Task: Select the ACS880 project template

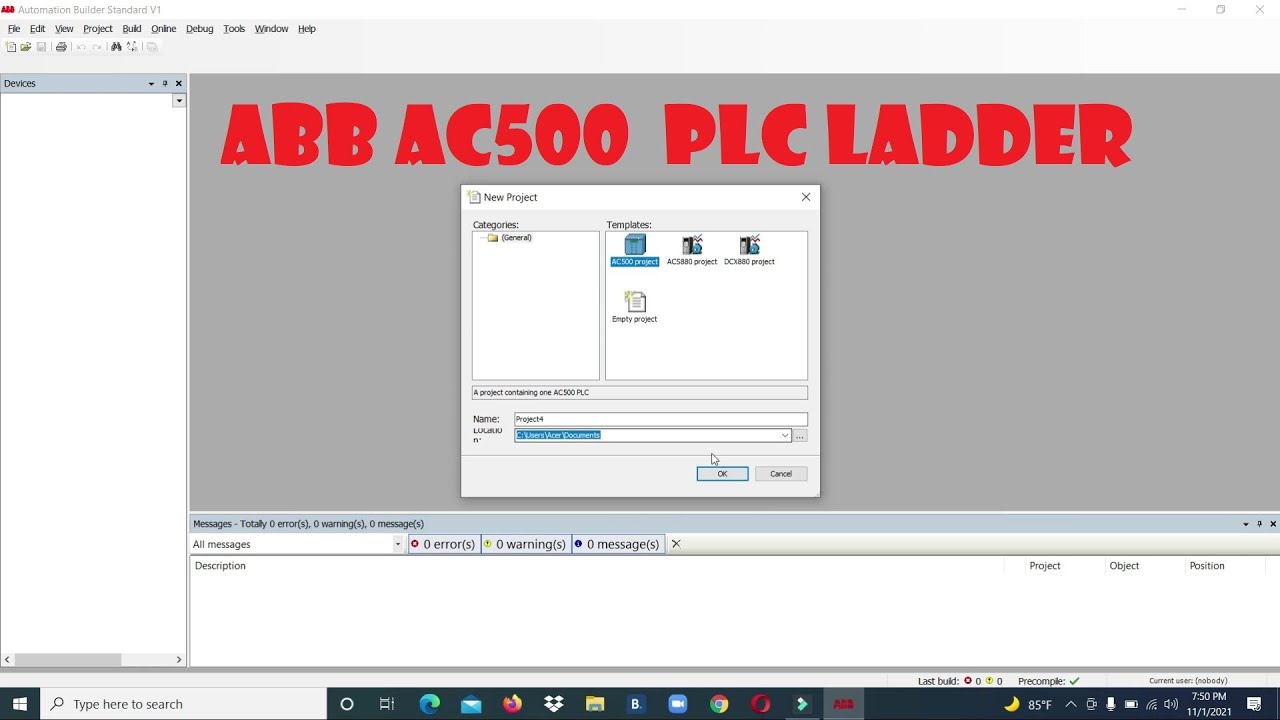Action: (692, 251)
